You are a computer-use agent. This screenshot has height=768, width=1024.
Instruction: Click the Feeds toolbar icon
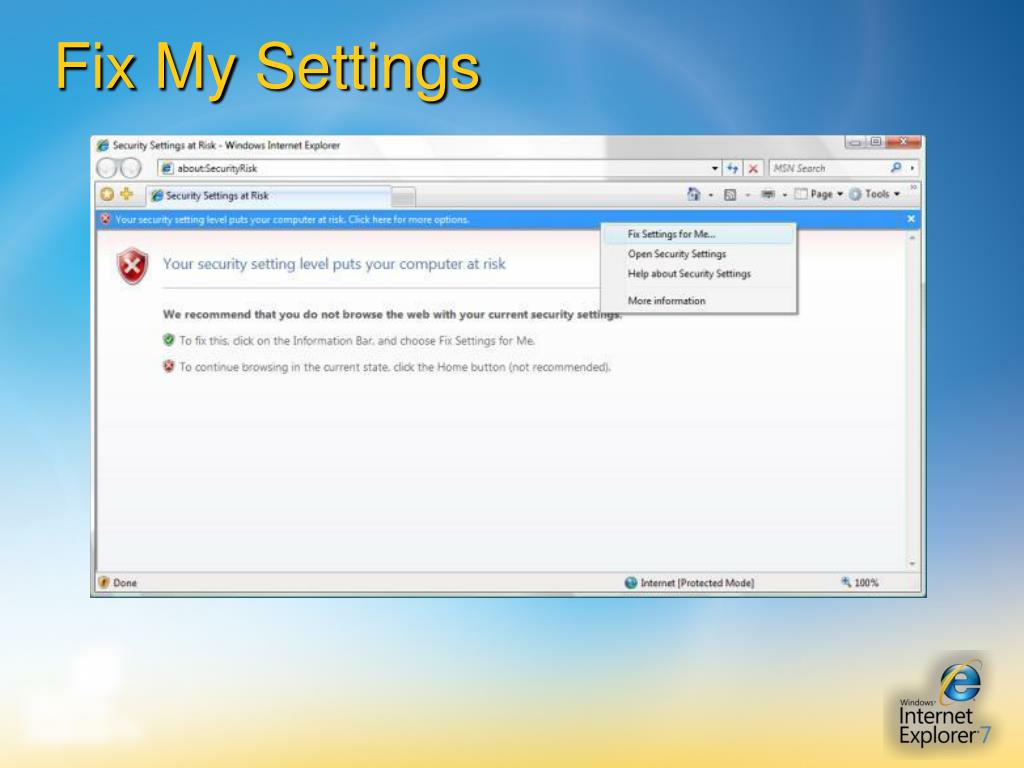click(x=730, y=195)
